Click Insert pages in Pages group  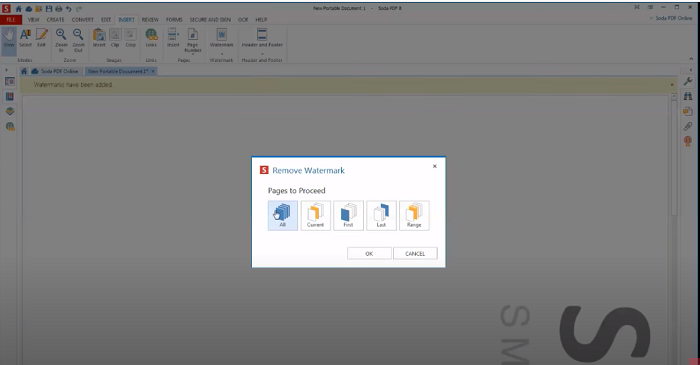point(173,38)
